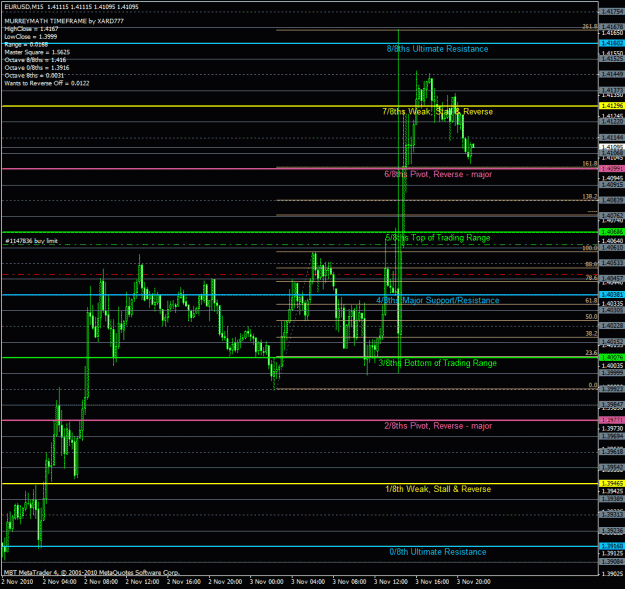Select the 50.0 Fibonacci level label
The image size is (625, 589).
(591, 317)
